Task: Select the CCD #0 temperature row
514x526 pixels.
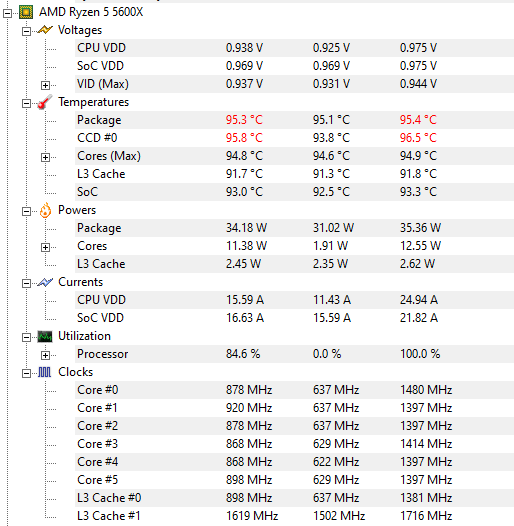Action: 295,138
